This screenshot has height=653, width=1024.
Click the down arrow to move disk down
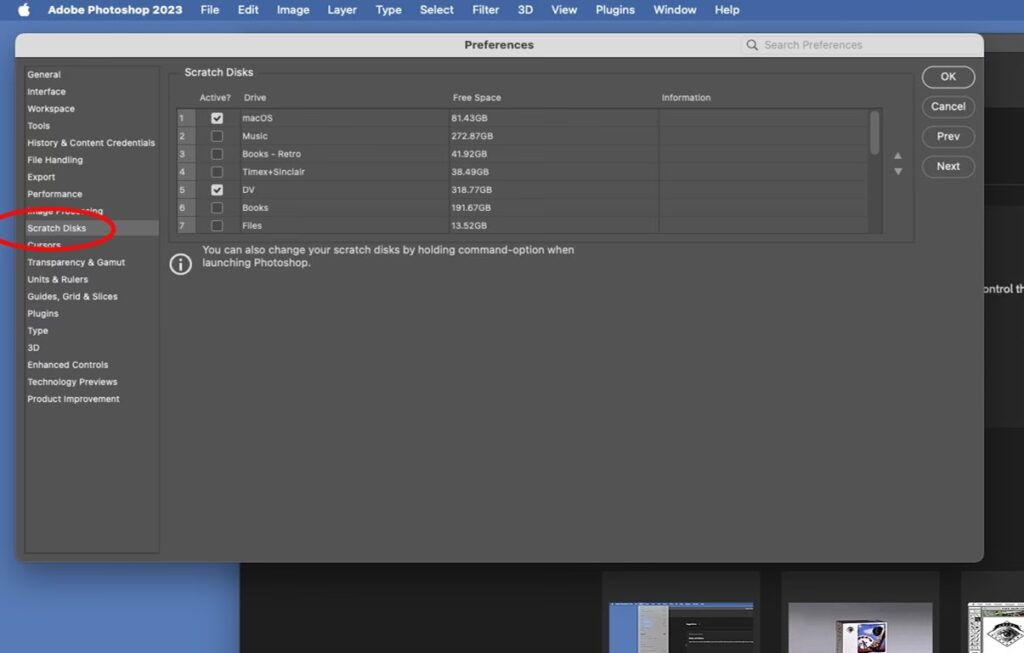(898, 172)
